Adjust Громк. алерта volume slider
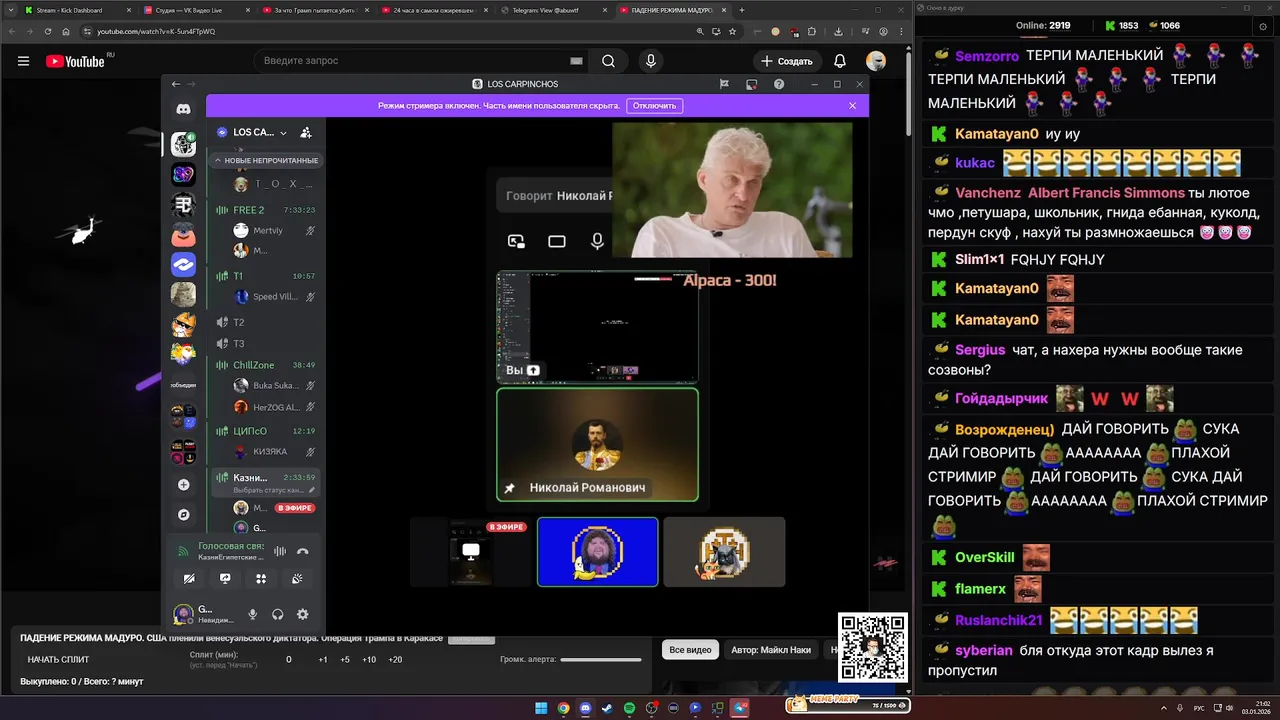 pos(600,659)
